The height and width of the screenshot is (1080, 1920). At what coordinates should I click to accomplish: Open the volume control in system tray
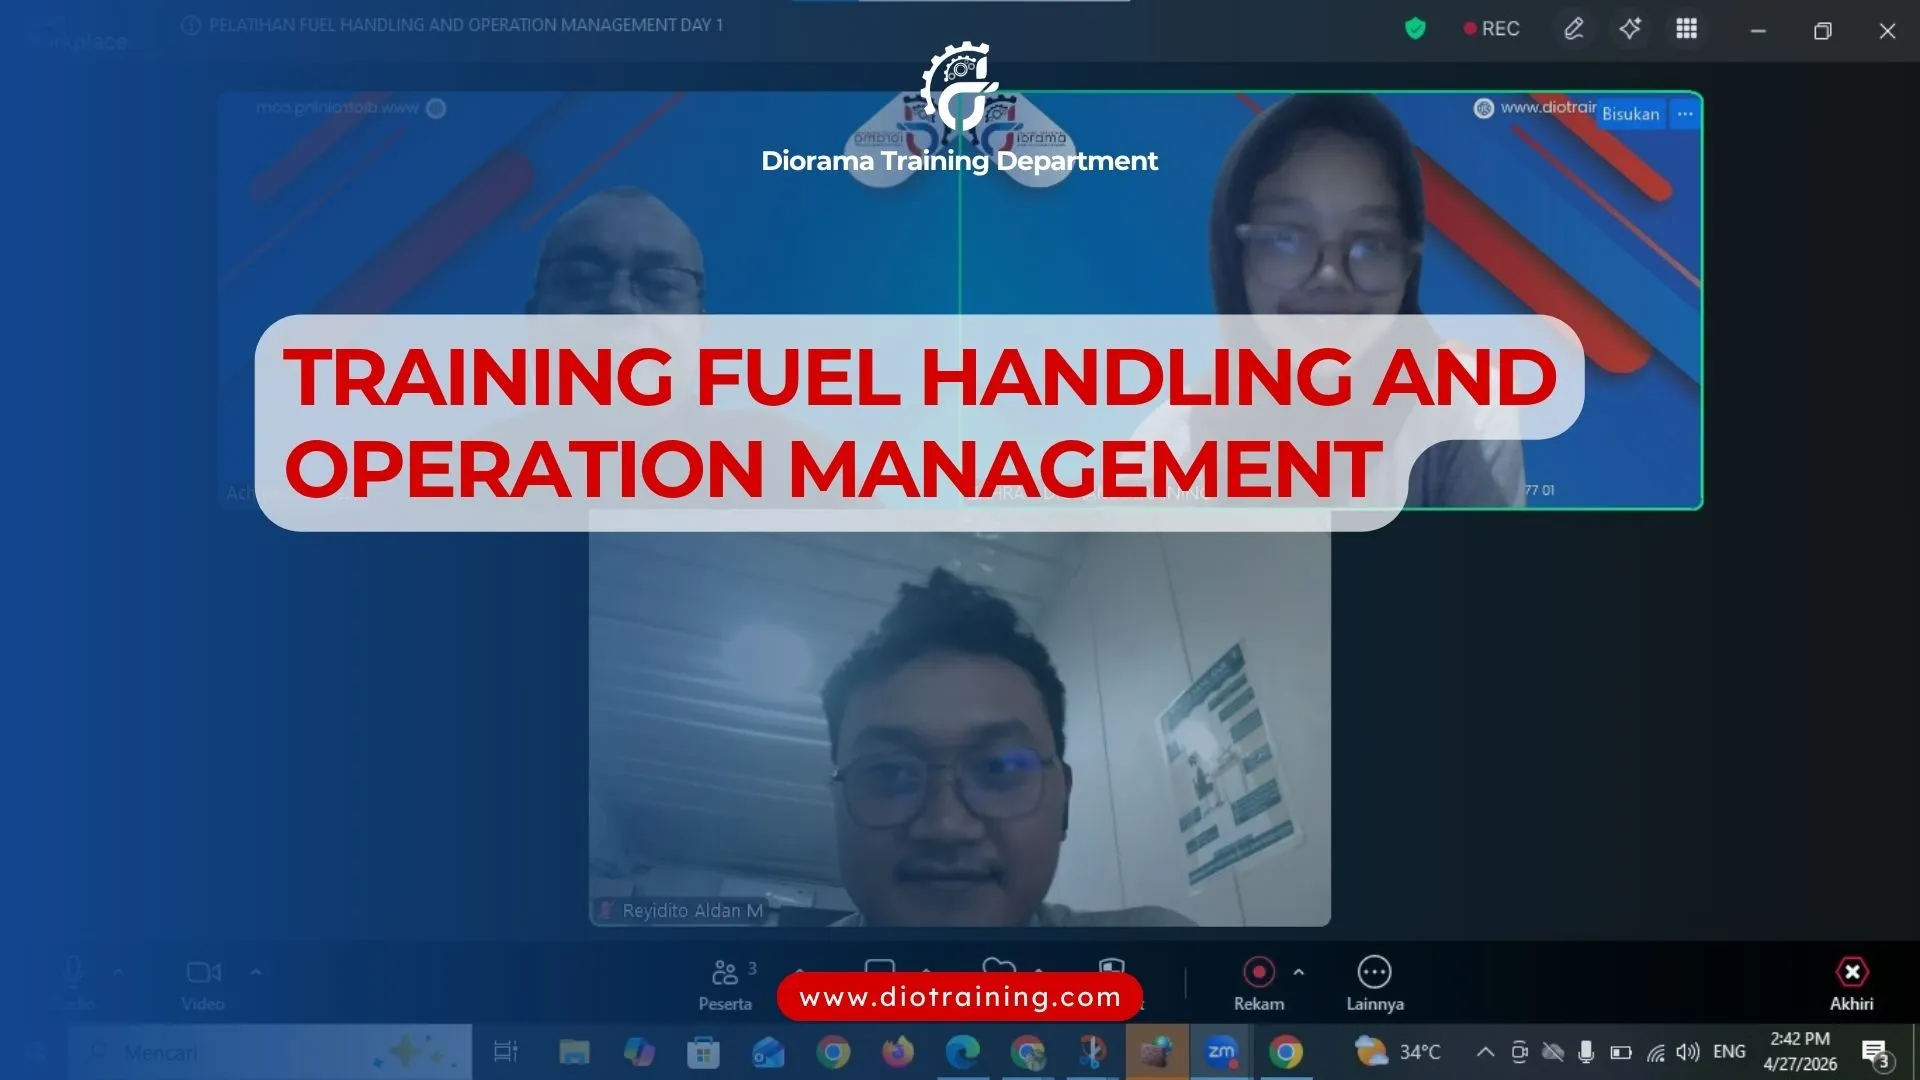click(1688, 1052)
